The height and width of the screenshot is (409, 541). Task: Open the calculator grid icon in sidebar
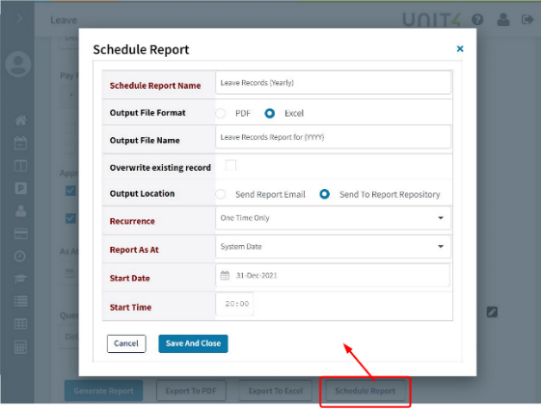pyautogui.click(x=20, y=347)
